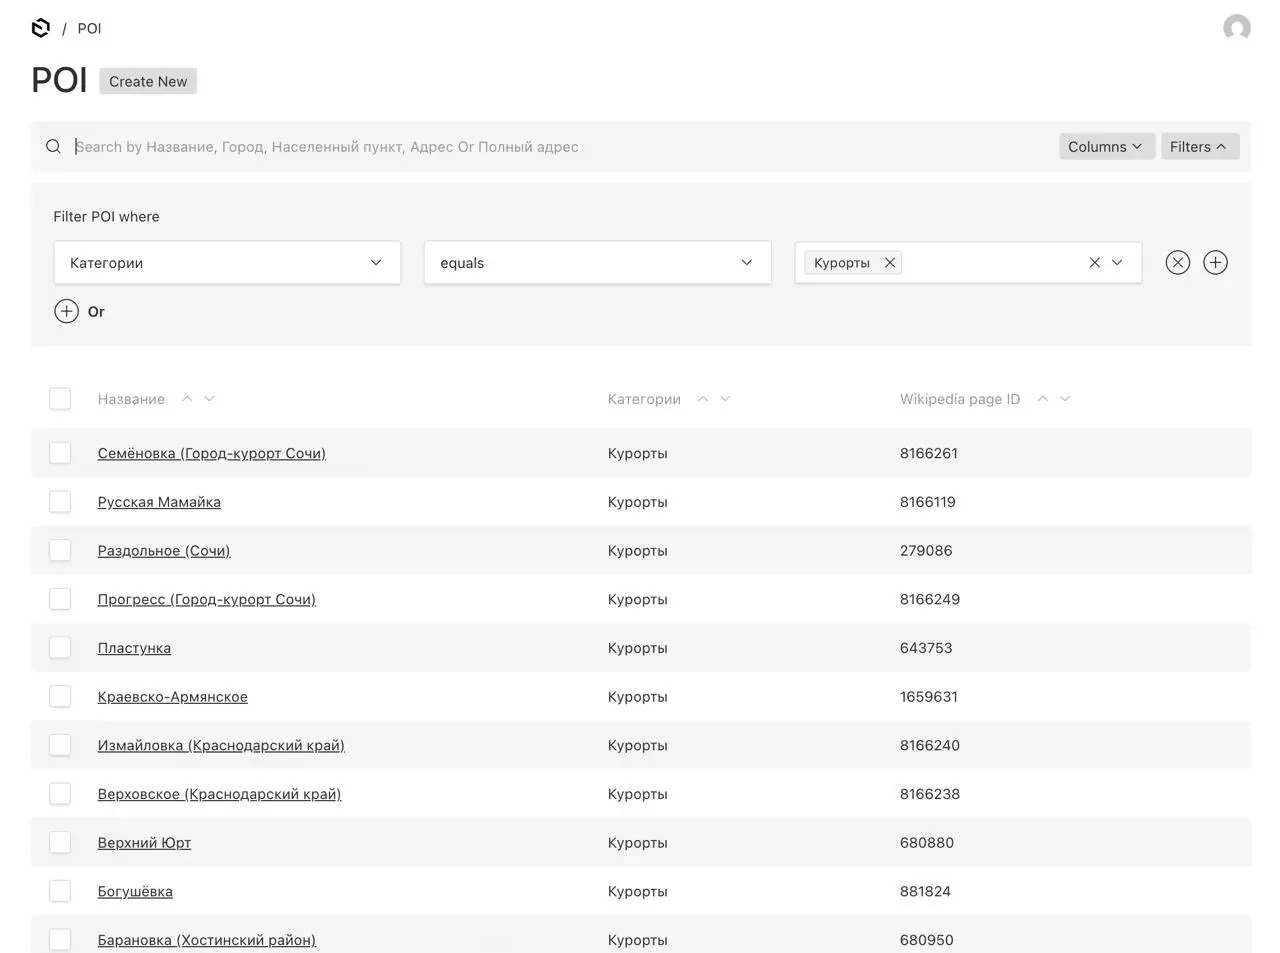Select all rows with header checkbox

[60, 399]
